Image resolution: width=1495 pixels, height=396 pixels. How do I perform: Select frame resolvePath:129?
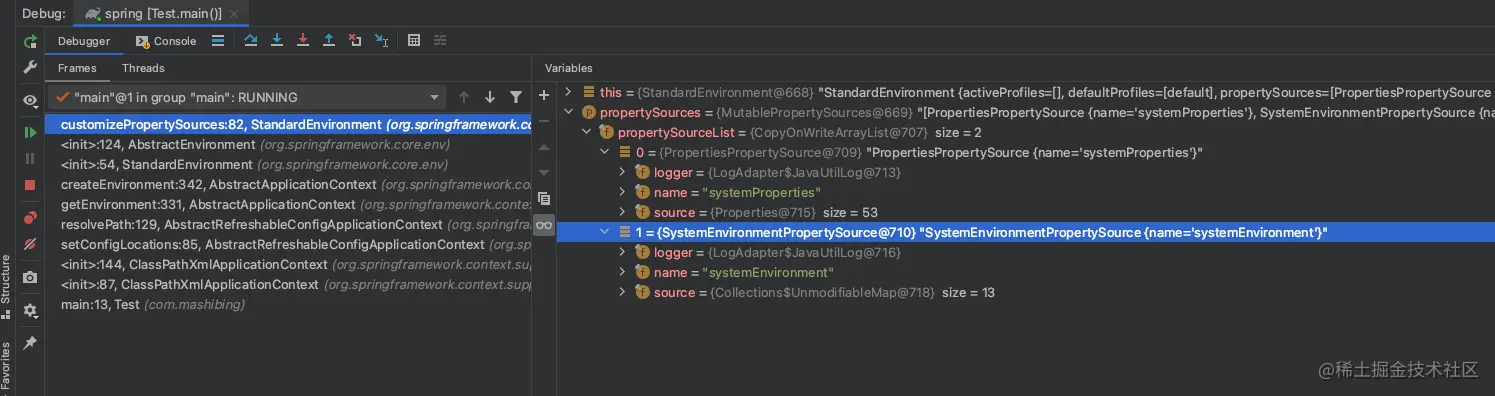[289, 225]
